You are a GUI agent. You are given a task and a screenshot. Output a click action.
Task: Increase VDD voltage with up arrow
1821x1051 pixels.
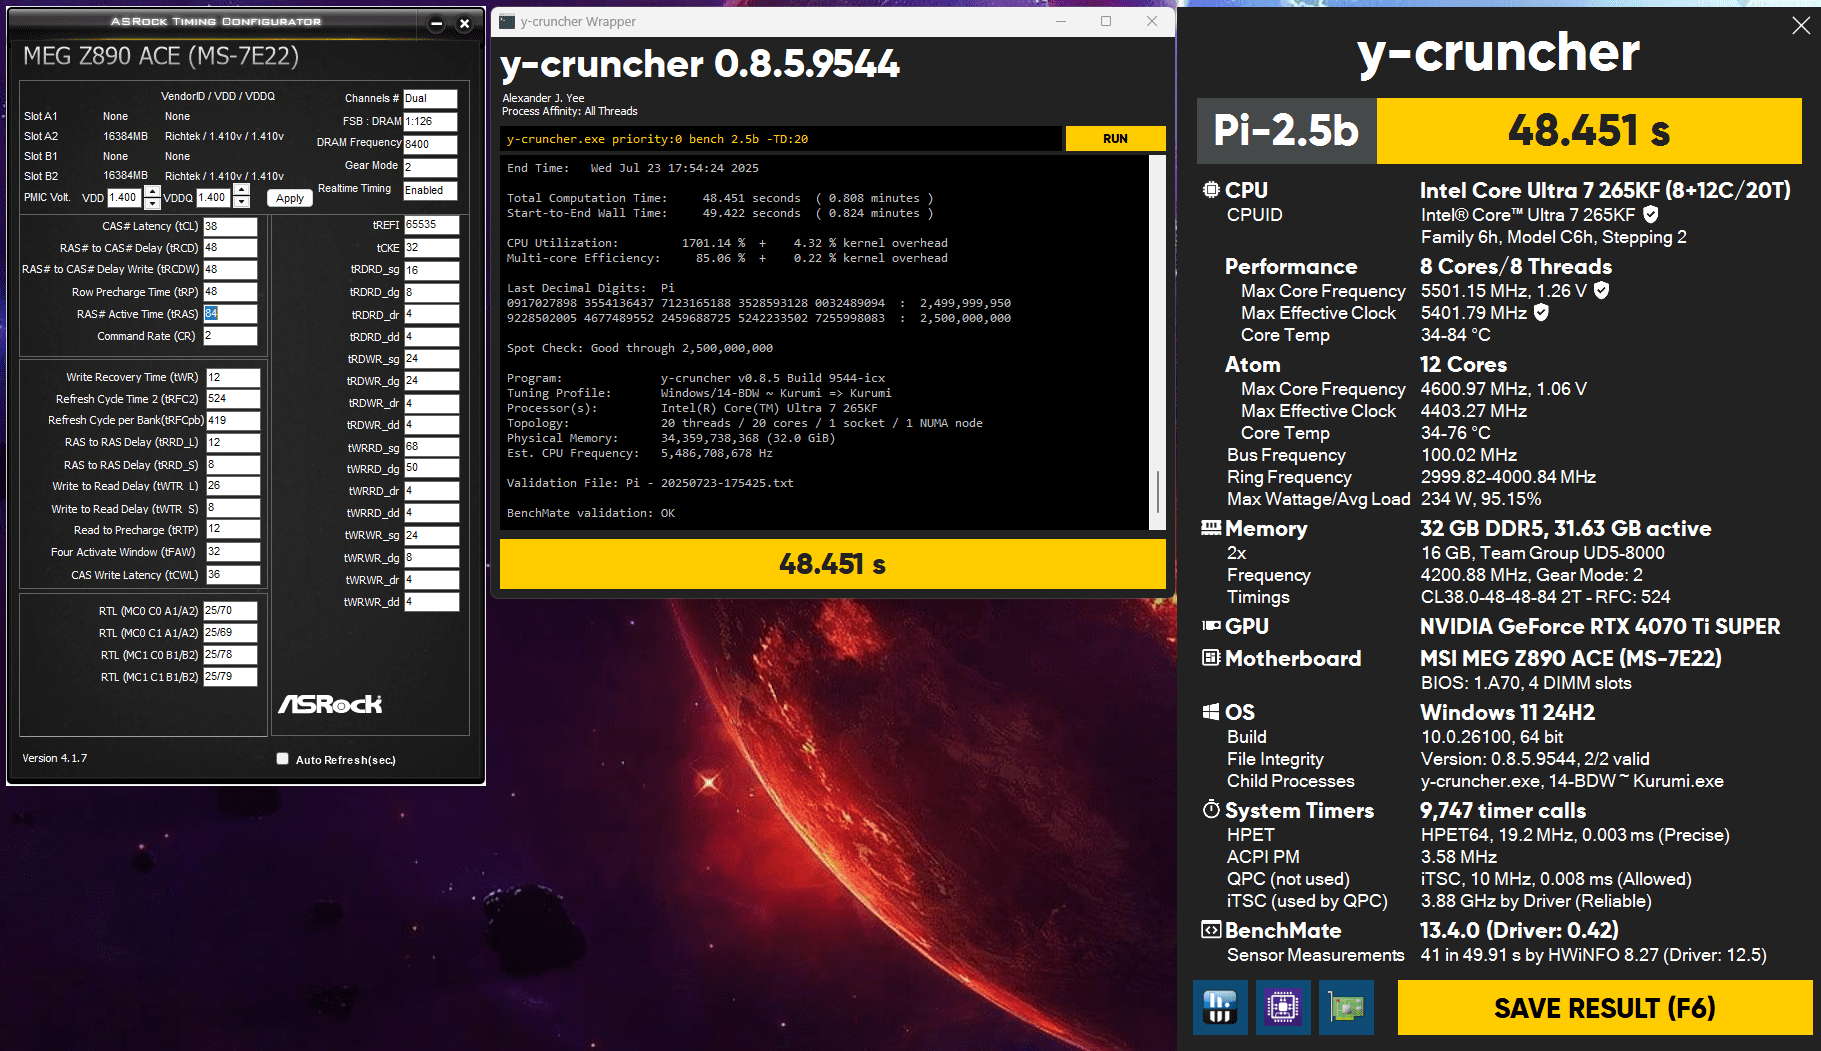[152, 192]
